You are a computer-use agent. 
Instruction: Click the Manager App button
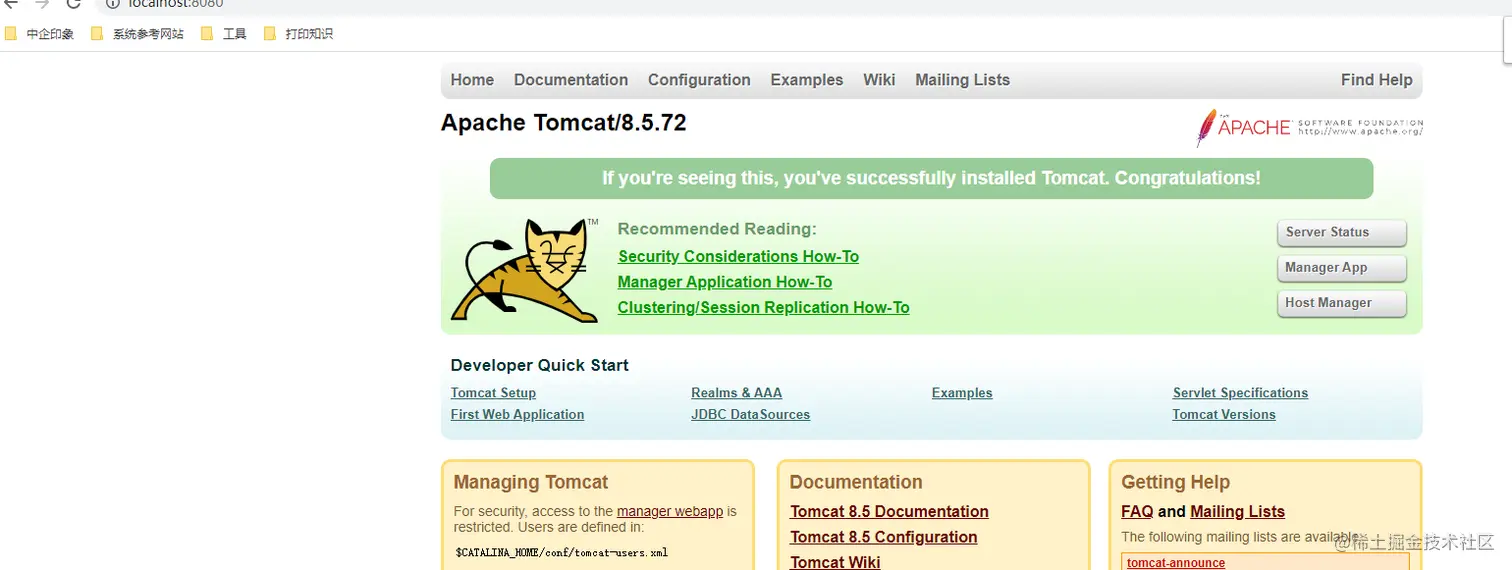(x=1342, y=268)
